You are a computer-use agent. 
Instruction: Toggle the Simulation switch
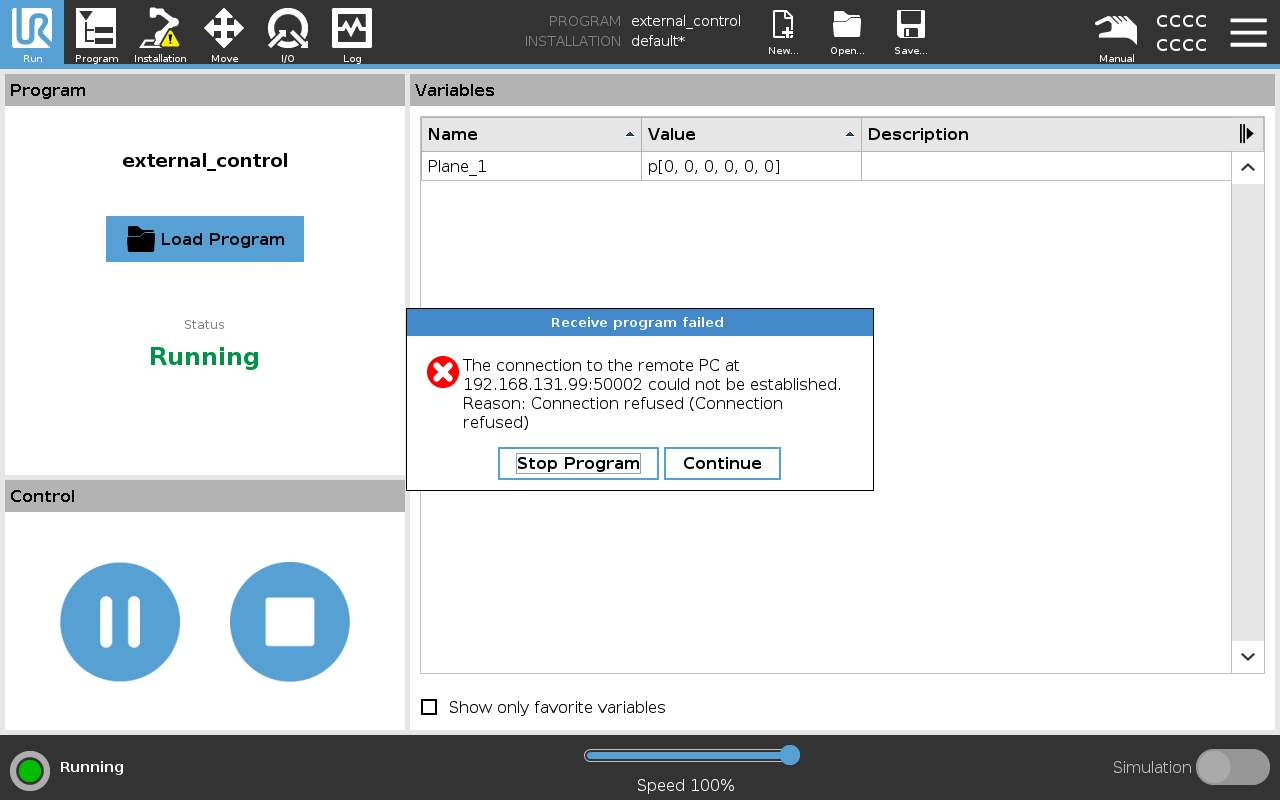coord(1232,767)
